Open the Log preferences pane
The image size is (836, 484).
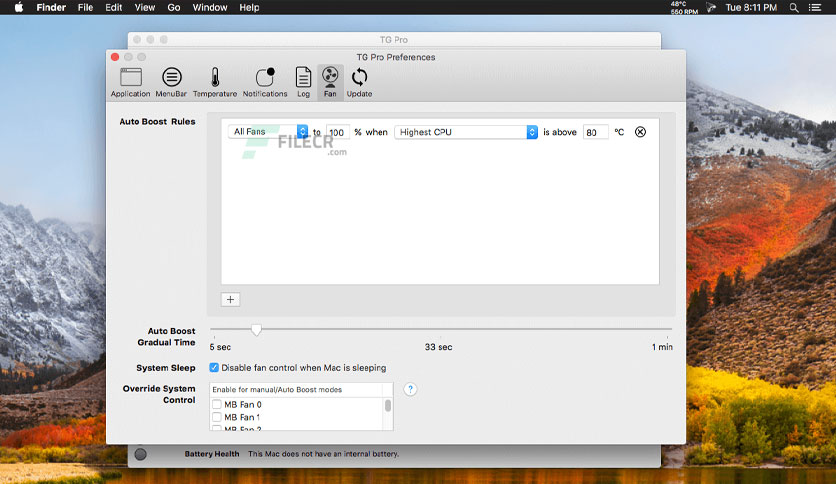[303, 83]
